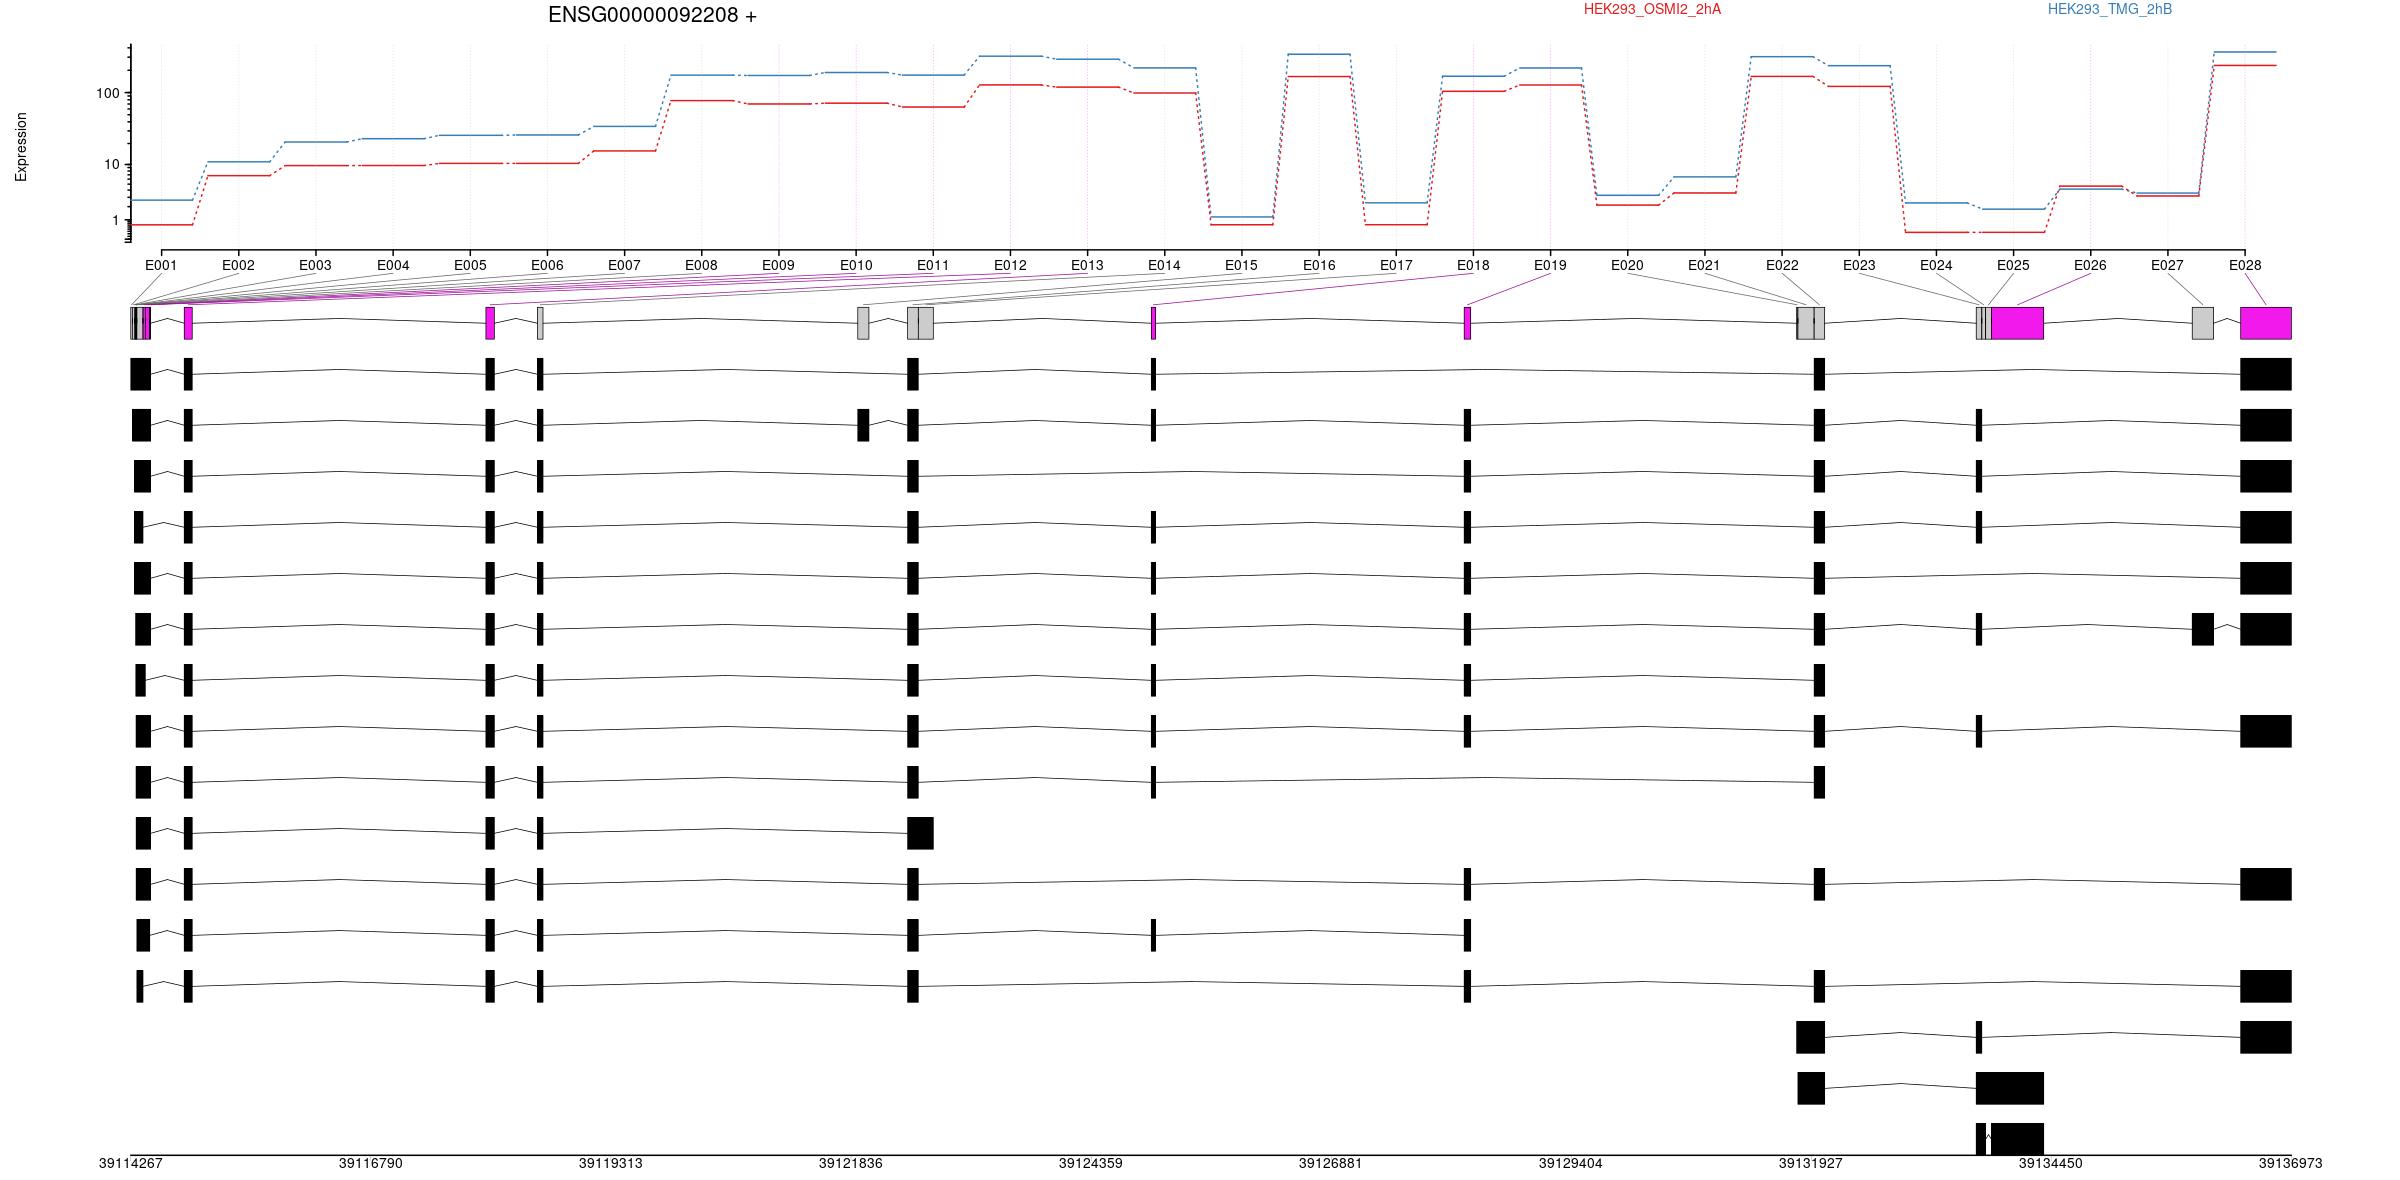Click exon label E022
Viewport: 2400px width, 1180px height.
tap(1782, 265)
